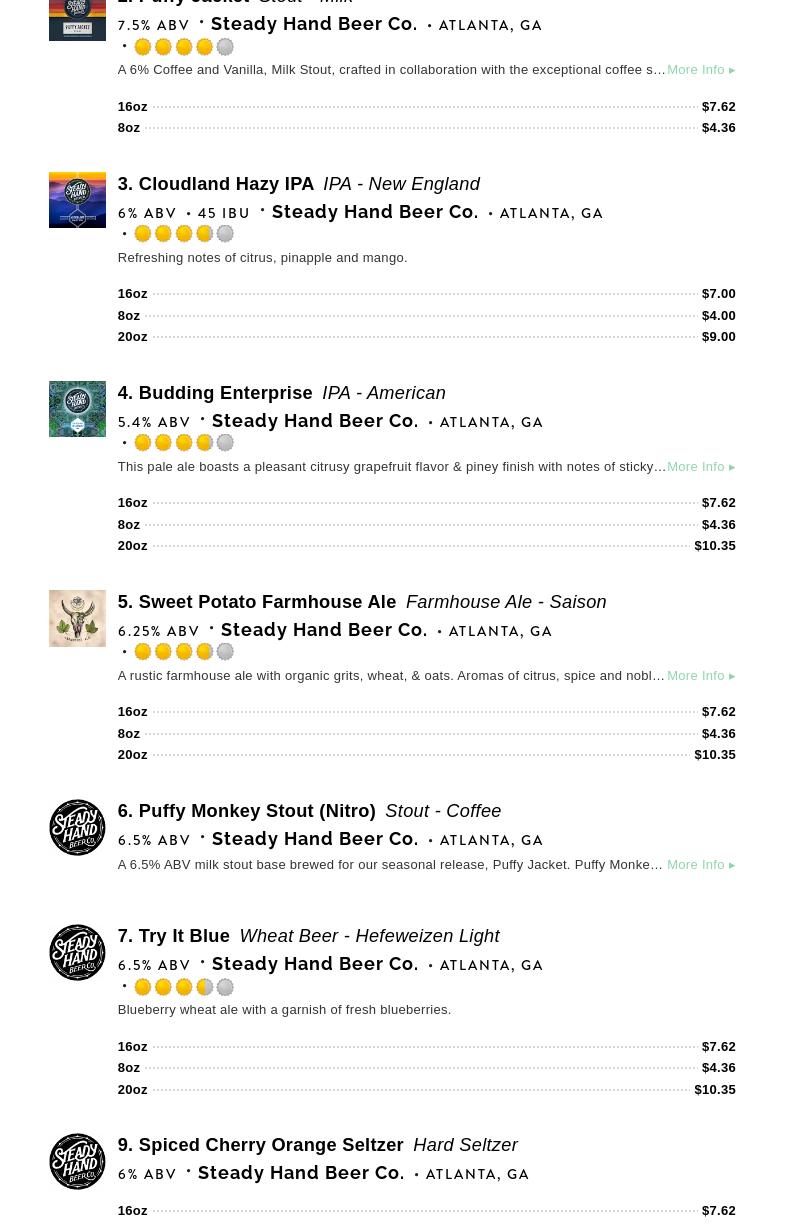
Task: Click the Puffy Jacket beer label icon
Action: pyautogui.click(x=77, y=18)
